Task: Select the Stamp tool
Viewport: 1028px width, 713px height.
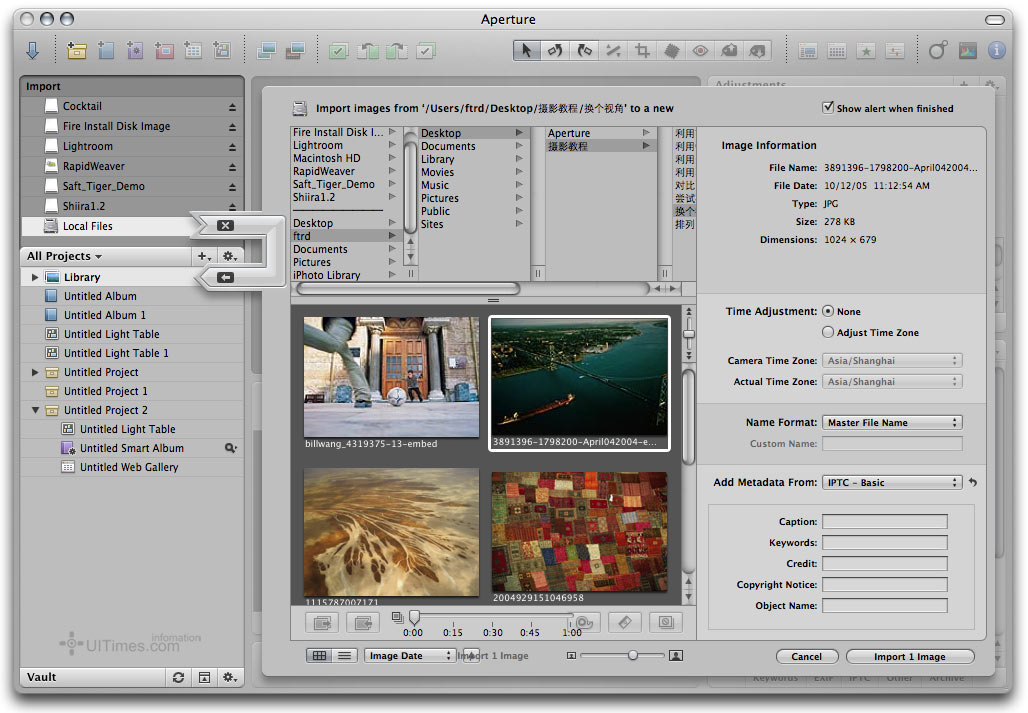Action: coord(757,50)
